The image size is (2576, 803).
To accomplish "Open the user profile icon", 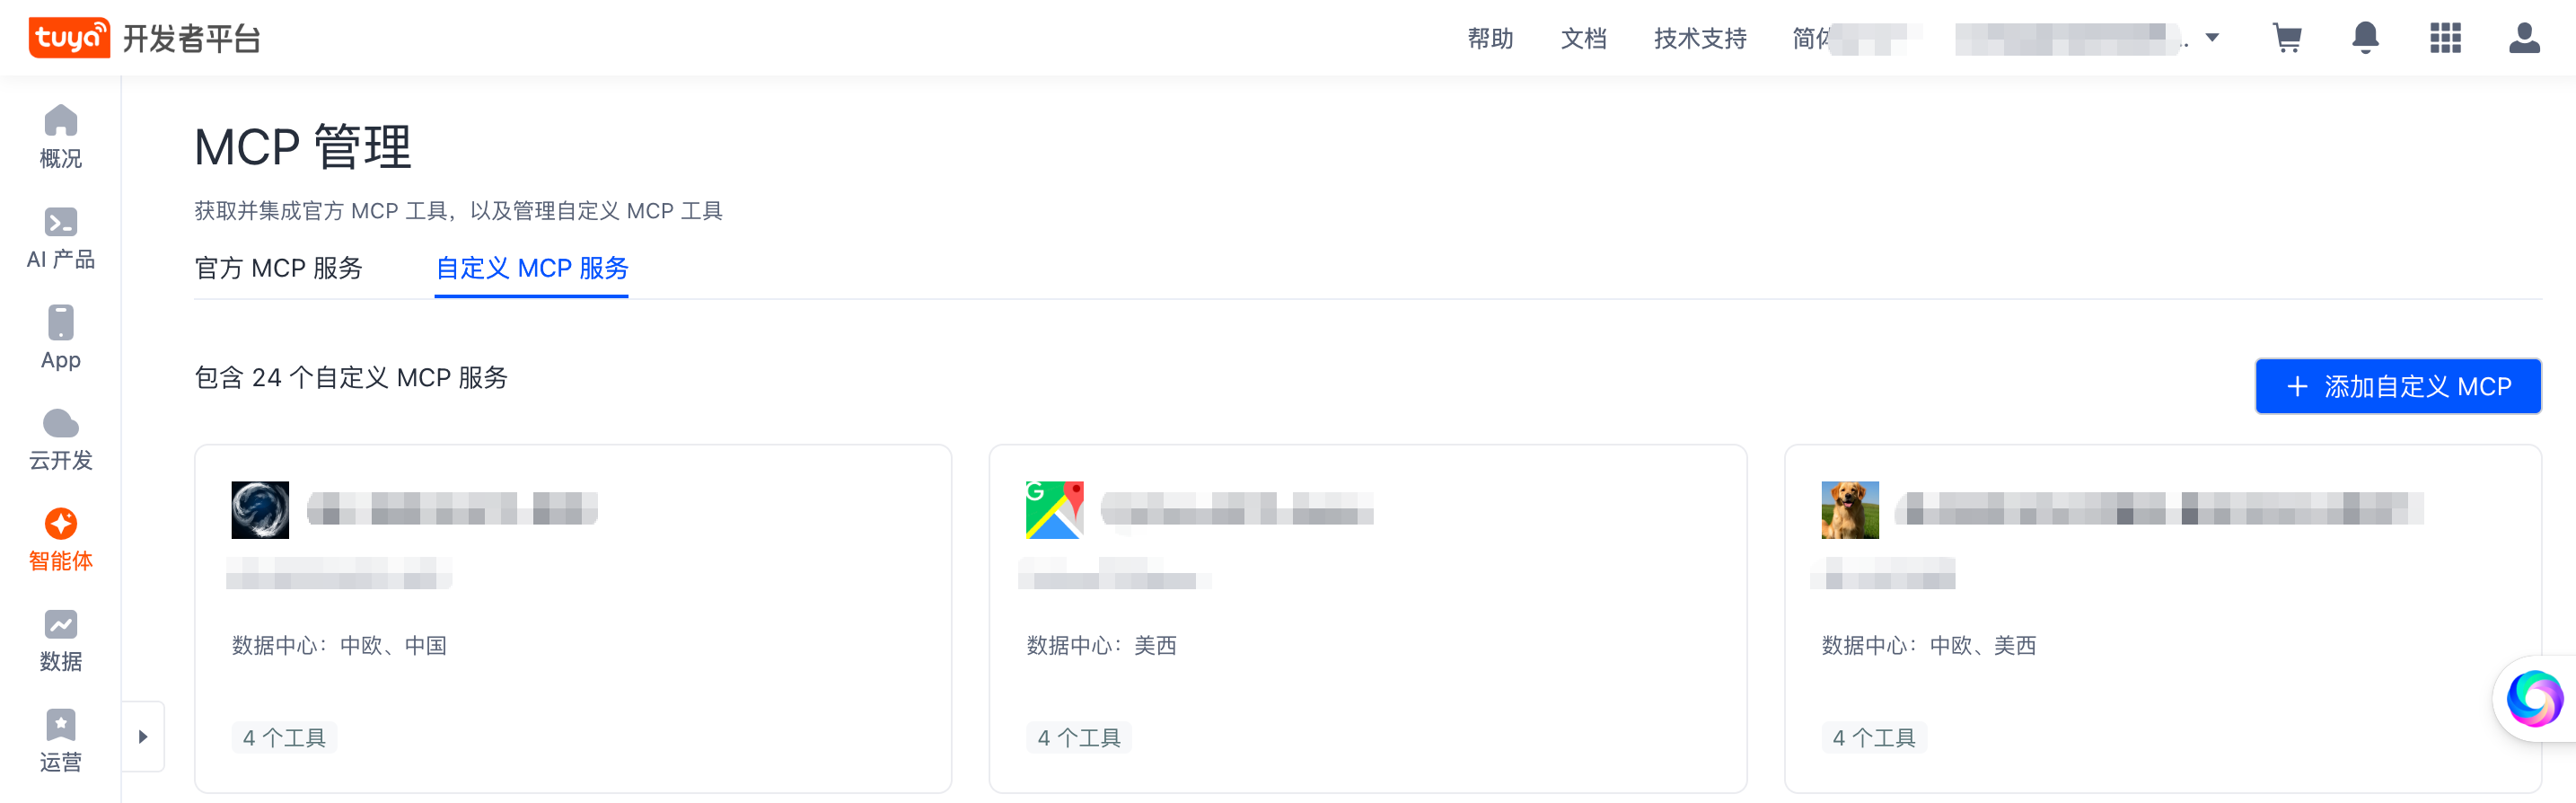I will point(2524,38).
